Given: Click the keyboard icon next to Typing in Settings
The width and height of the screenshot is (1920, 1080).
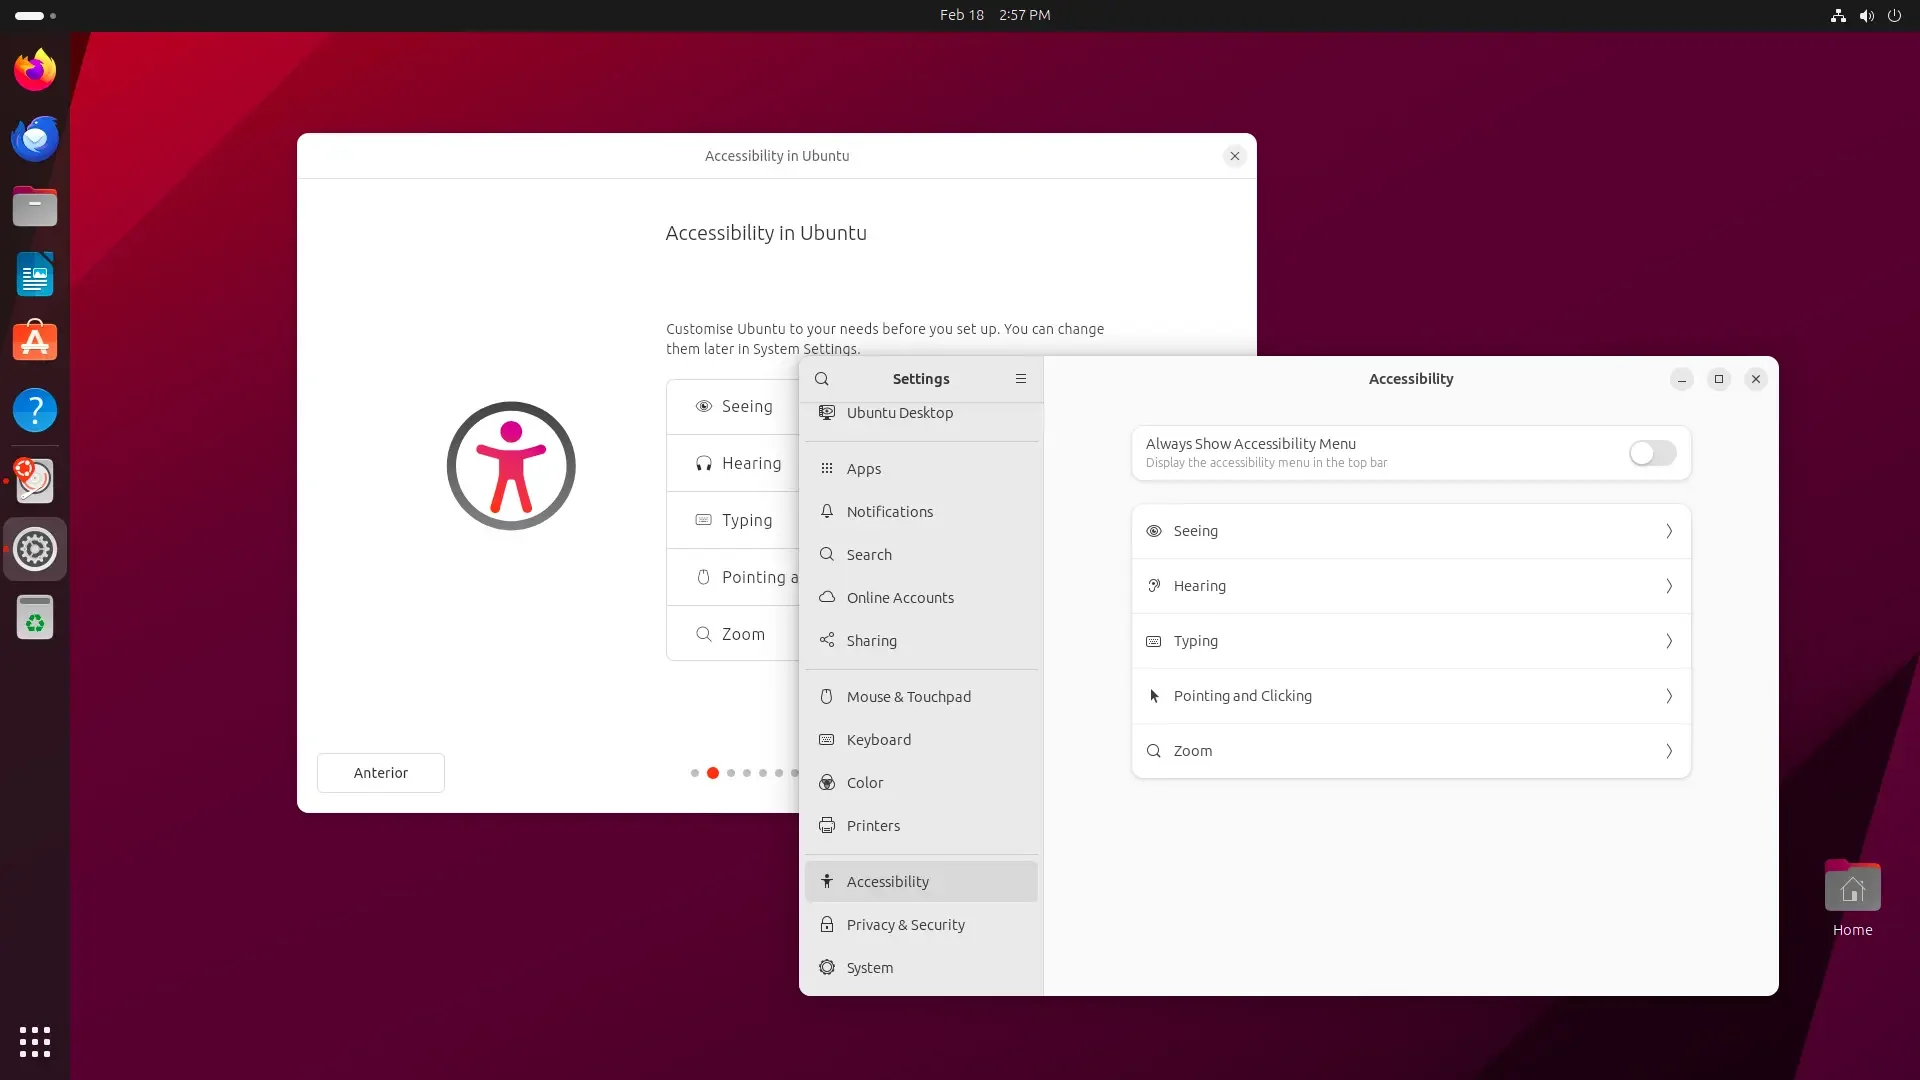Looking at the screenshot, I should (1154, 641).
